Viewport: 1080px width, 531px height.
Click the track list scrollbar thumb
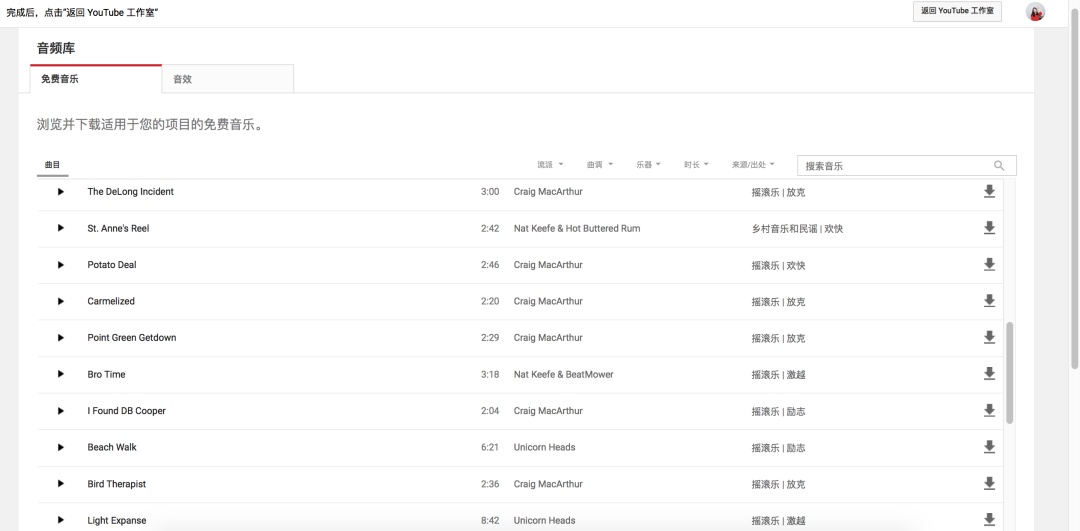1010,372
